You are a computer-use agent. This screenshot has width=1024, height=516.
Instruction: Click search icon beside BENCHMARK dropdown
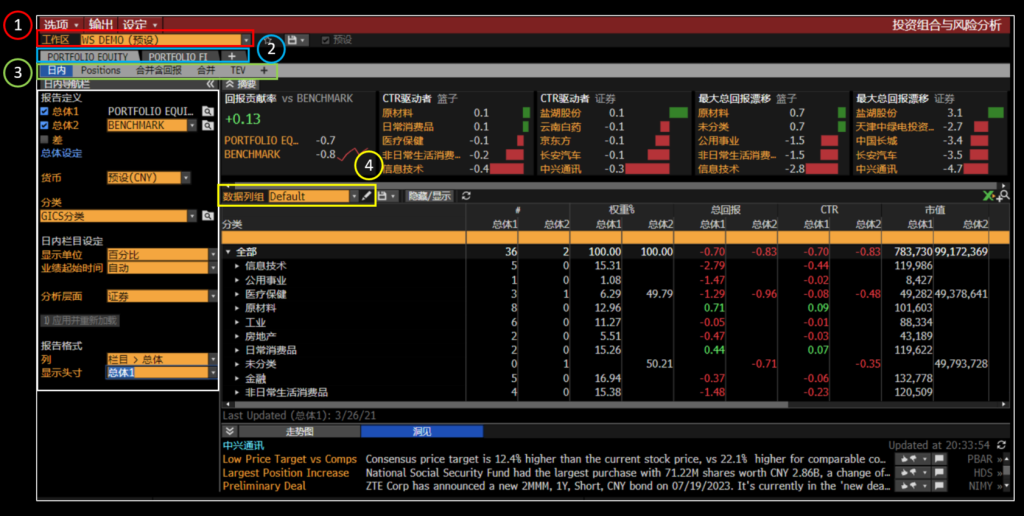click(x=208, y=125)
